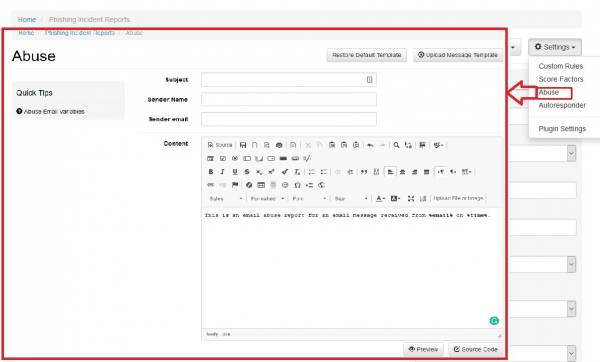Click the Undo arrow in the editor toolbar

tap(370, 145)
